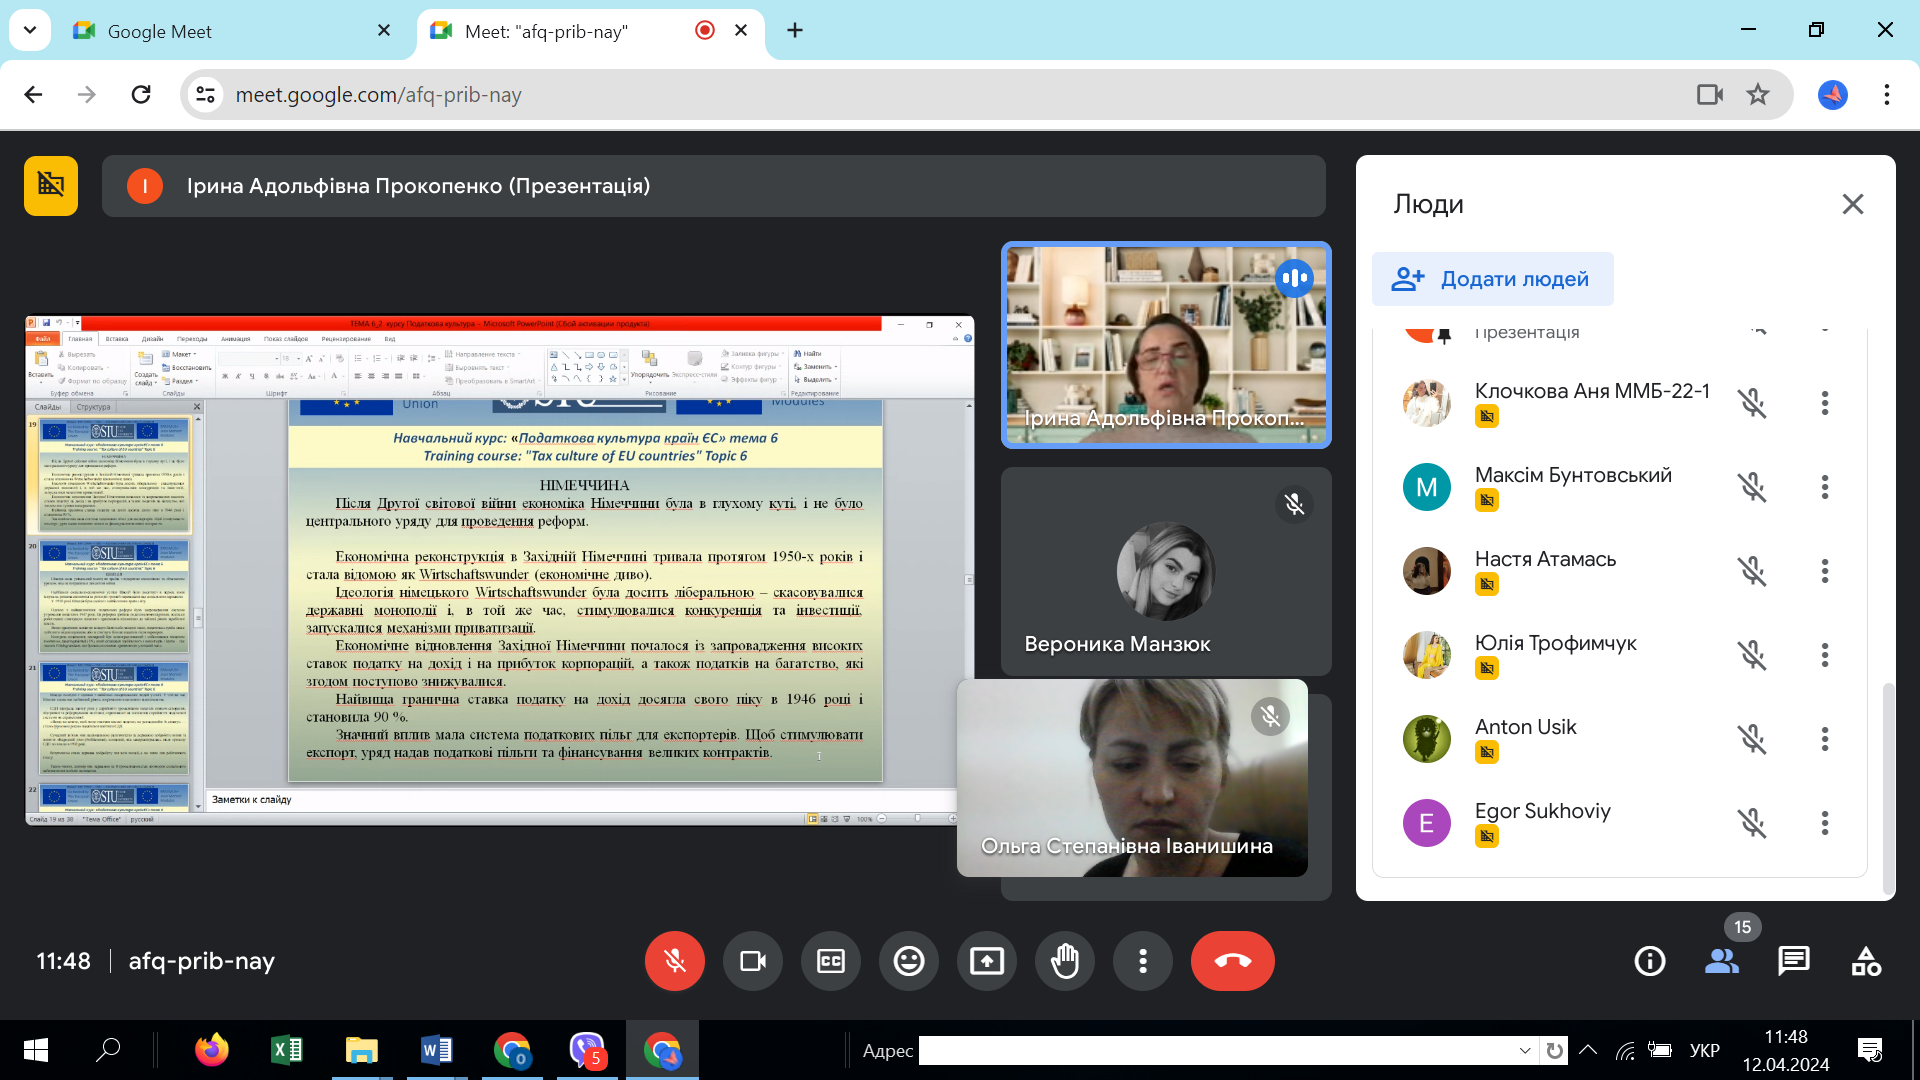Click Anton Usik muted mic icon

point(1752,739)
